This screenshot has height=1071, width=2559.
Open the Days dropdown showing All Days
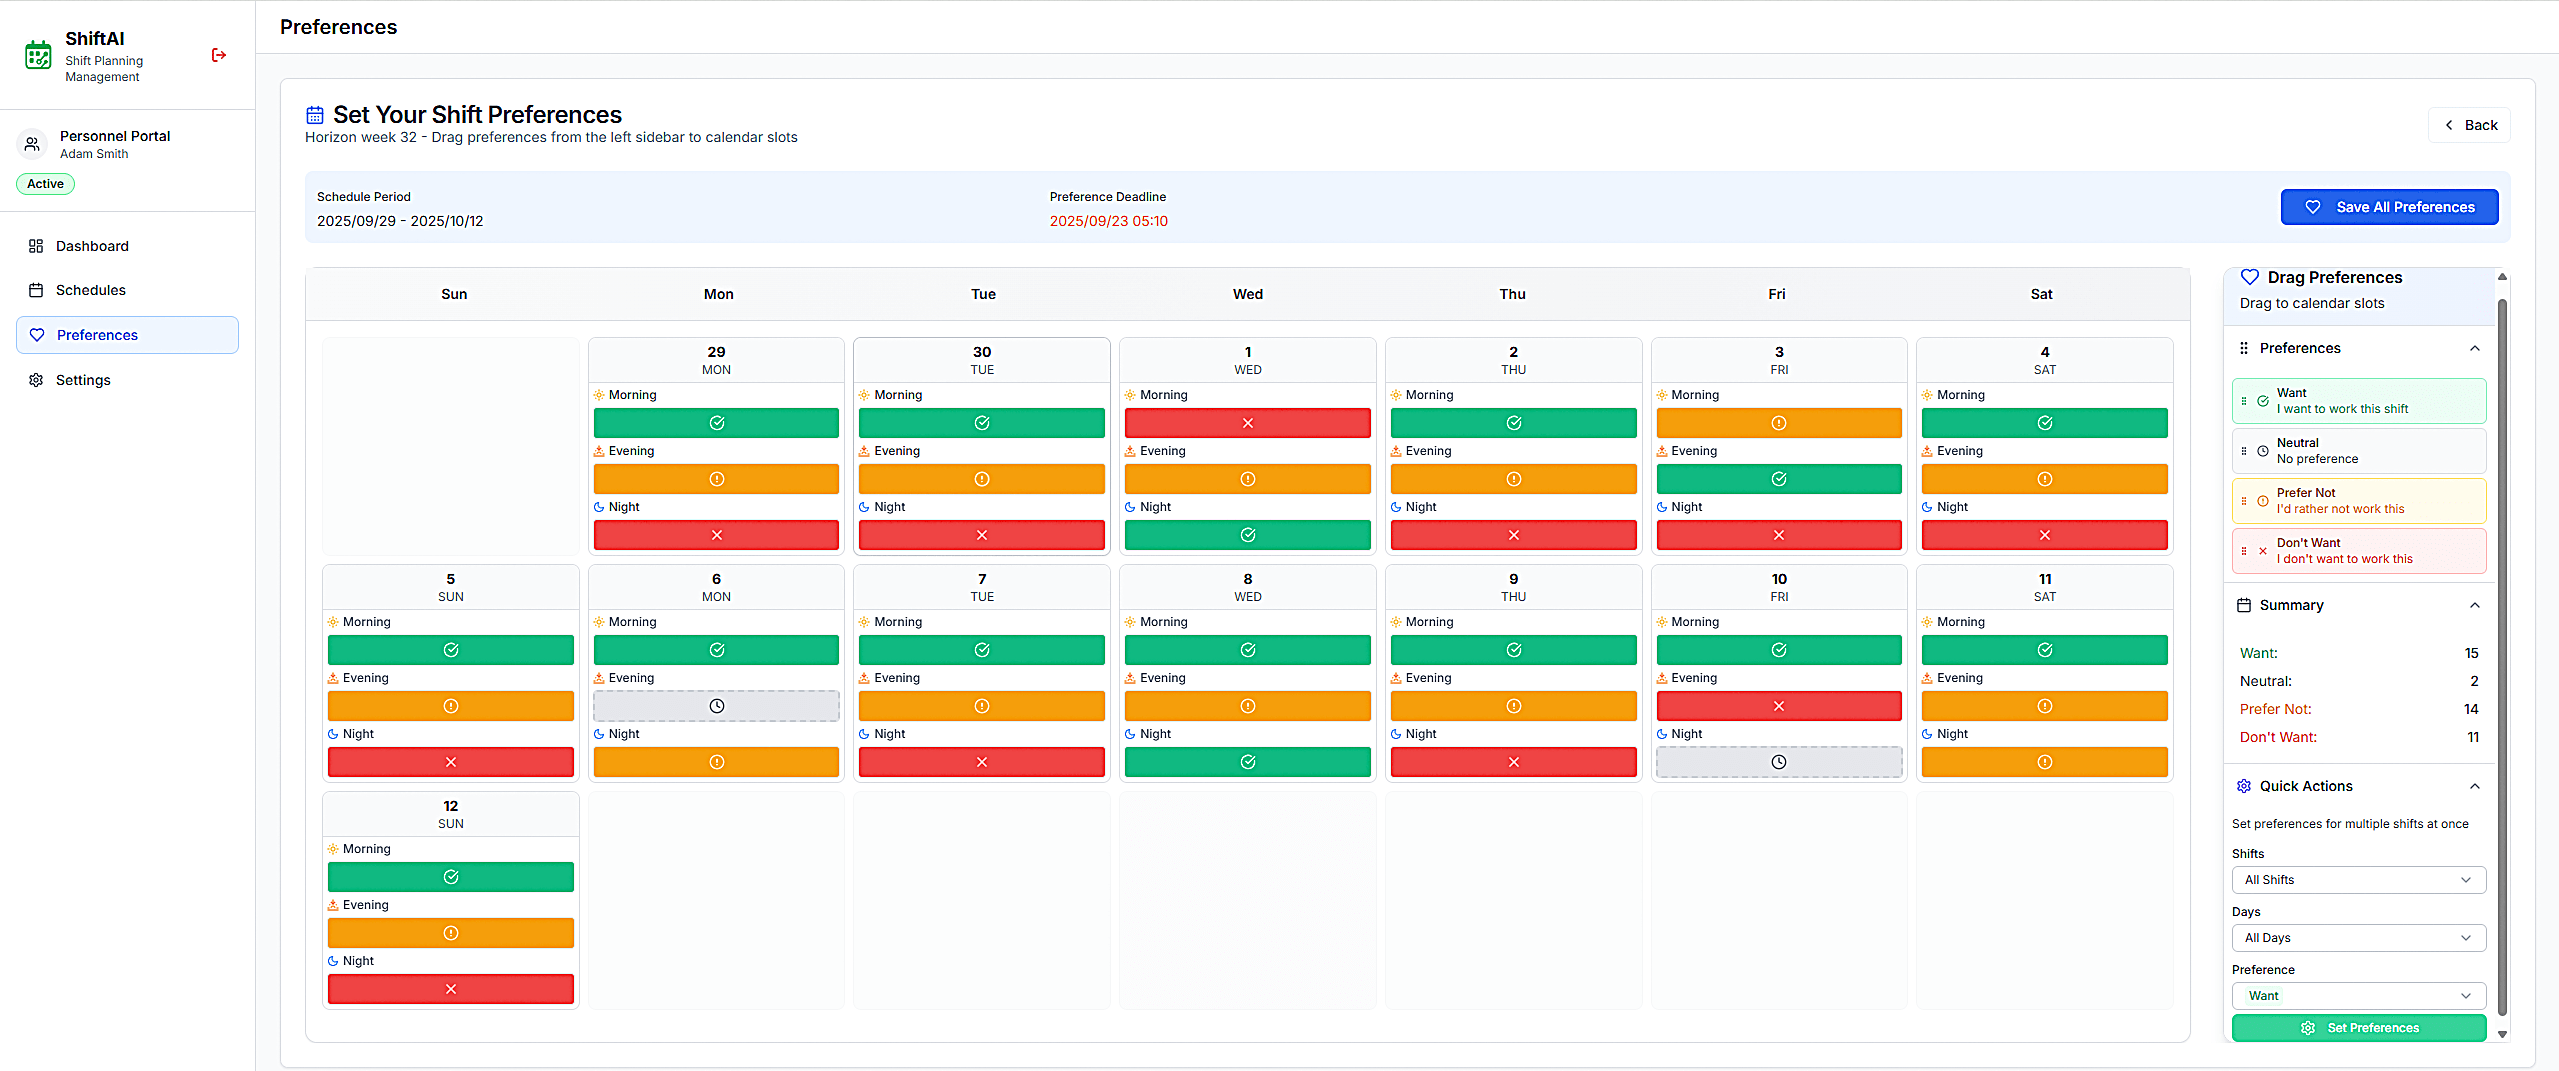tap(2358, 938)
